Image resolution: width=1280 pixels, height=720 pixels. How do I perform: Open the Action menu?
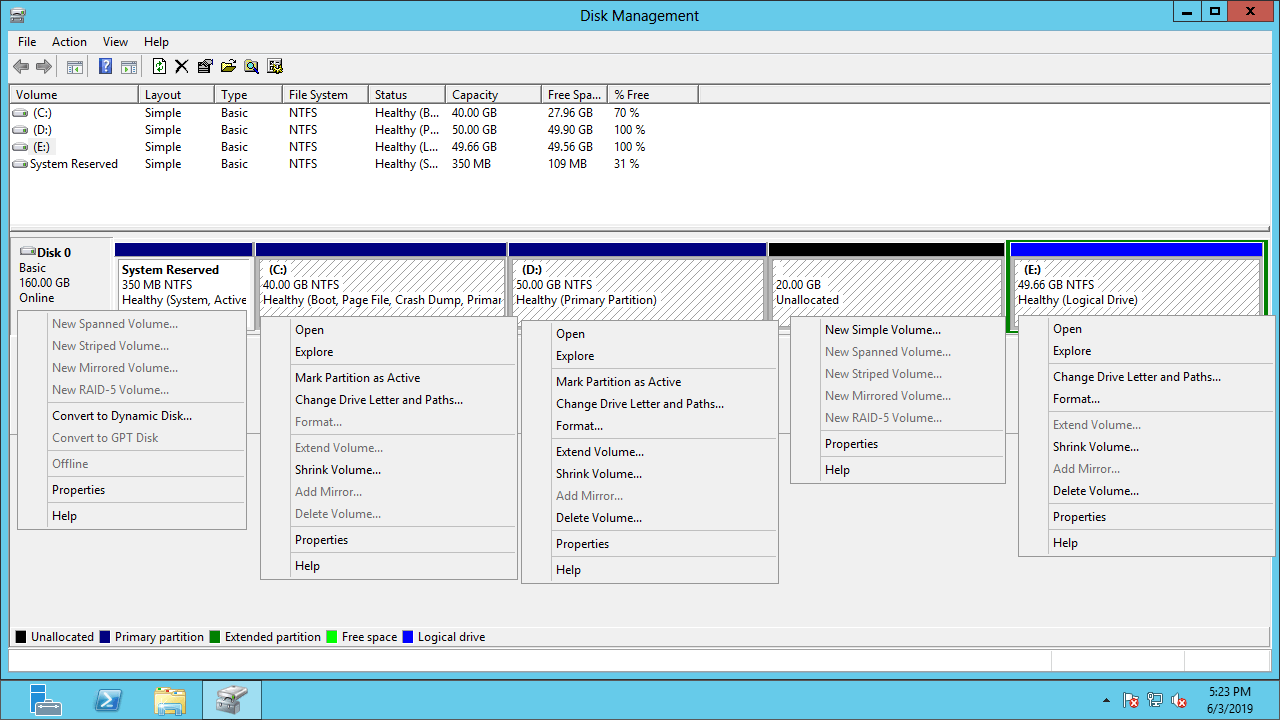69,42
